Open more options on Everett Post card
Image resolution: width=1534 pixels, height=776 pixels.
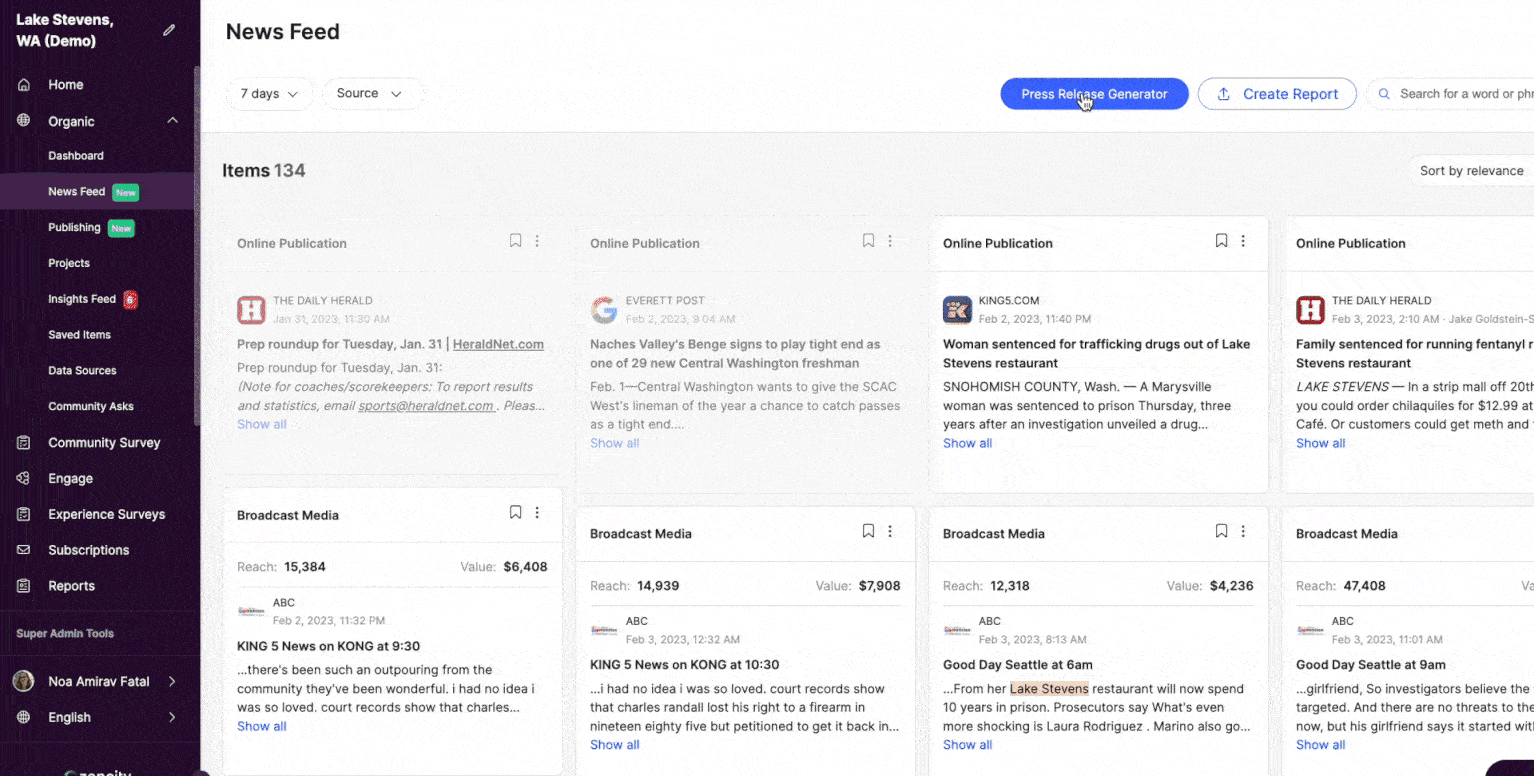point(890,241)
